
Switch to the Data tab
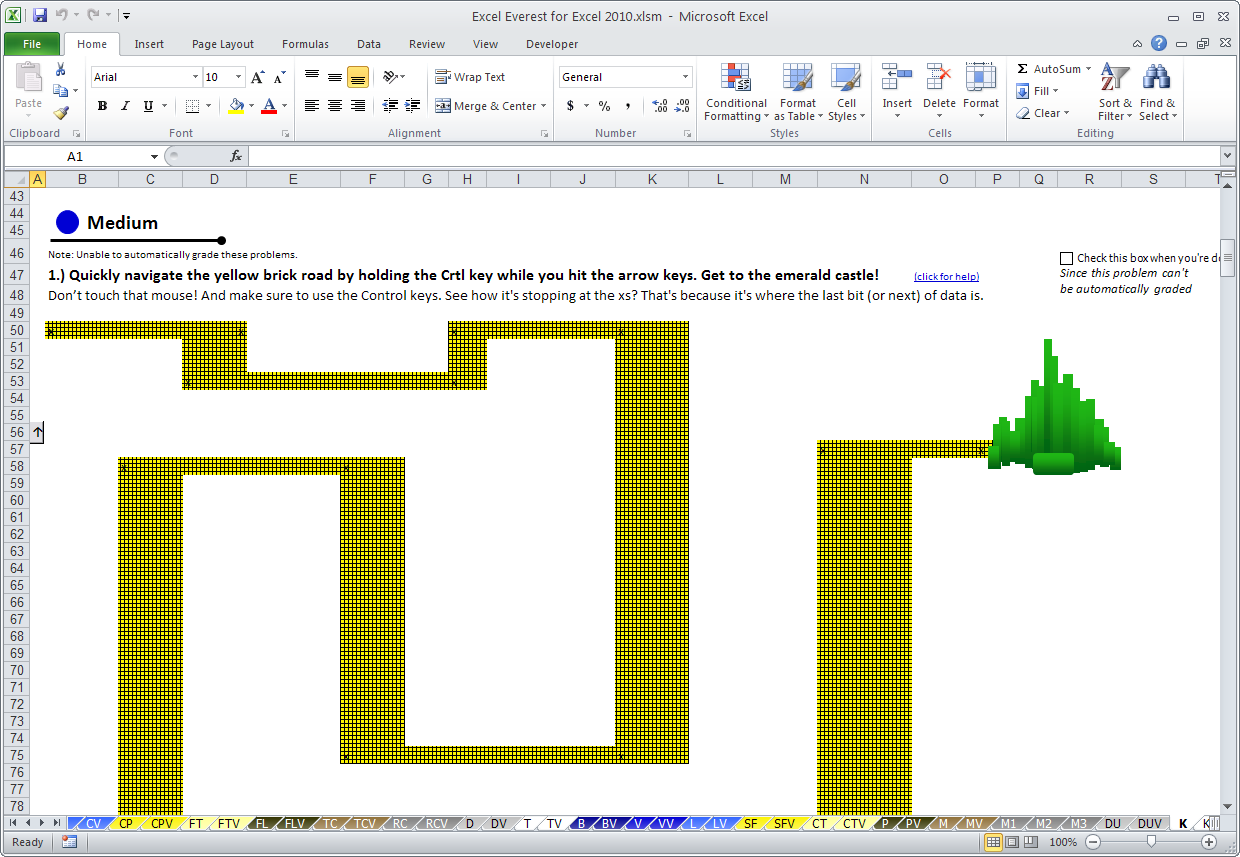coord(369,44)
